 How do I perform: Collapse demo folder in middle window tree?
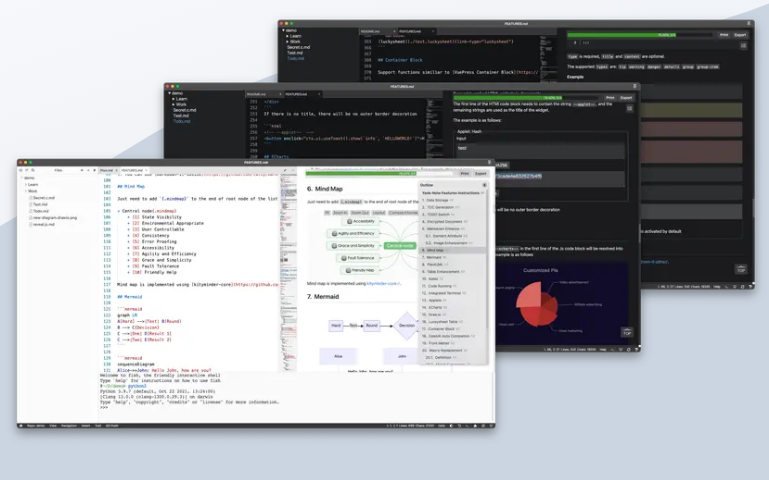pyautogui.click(x=169, y=93)
